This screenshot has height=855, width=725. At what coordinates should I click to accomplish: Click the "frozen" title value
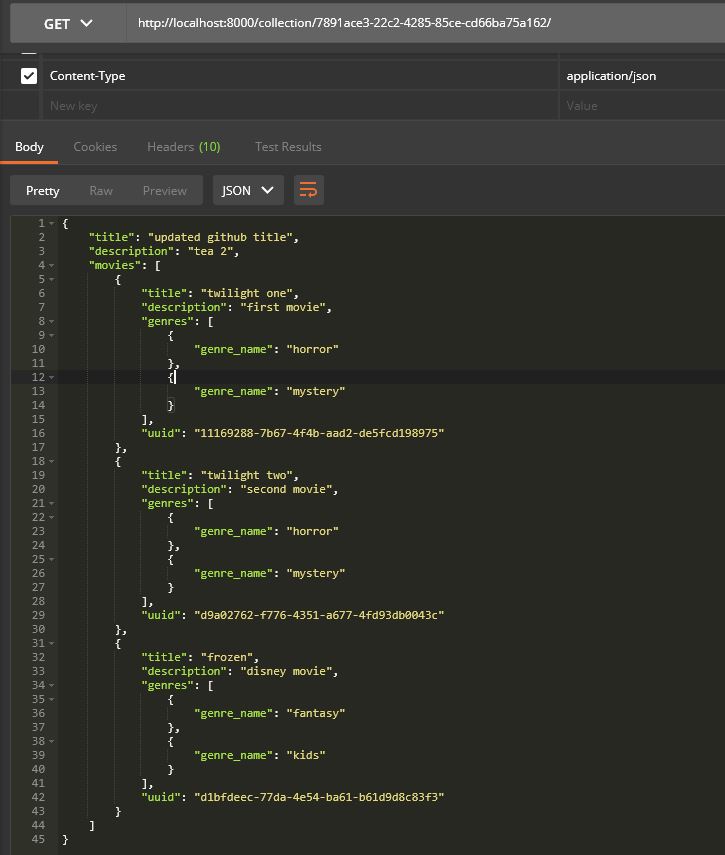tap(227, 658)
